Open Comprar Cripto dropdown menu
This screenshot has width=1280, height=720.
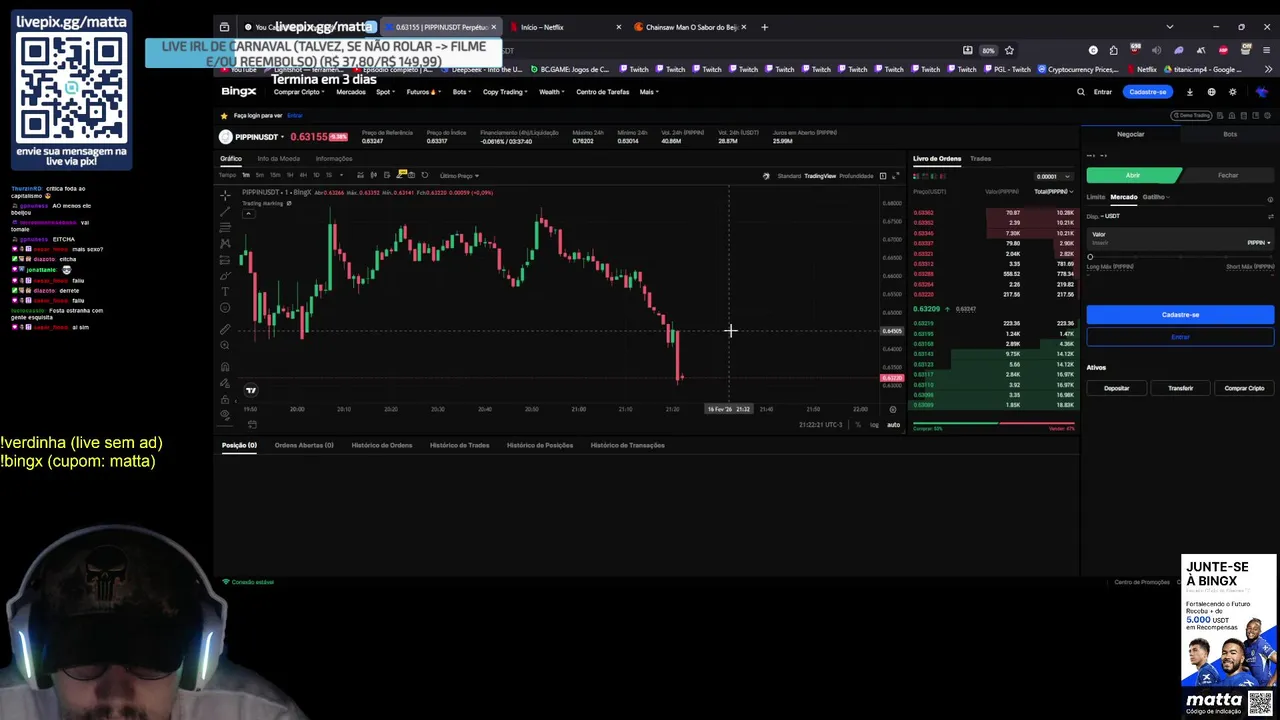298,92
